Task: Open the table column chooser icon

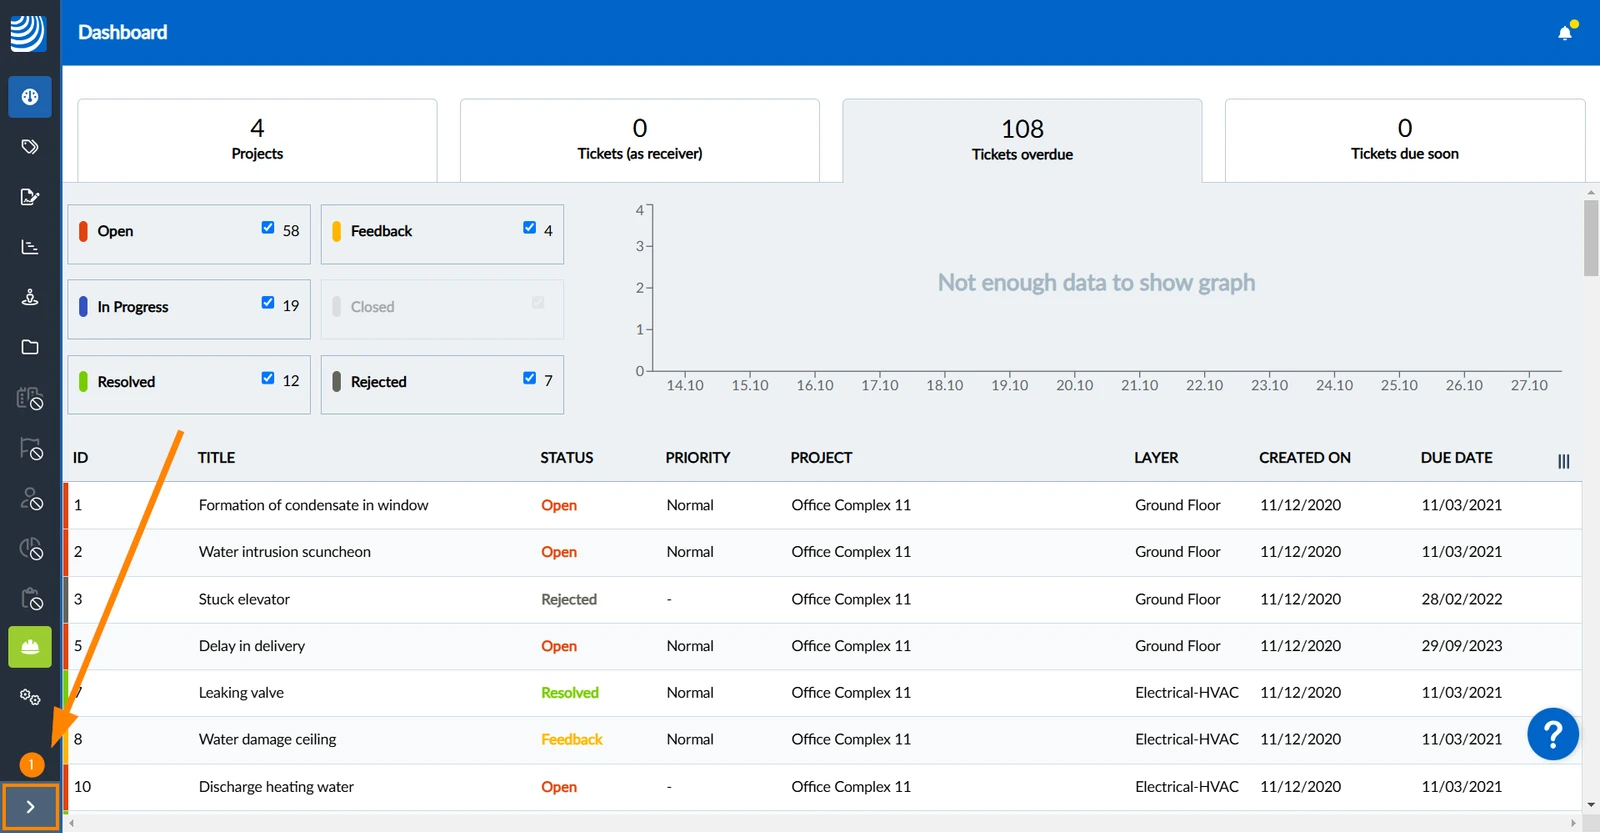Action: 1564,461
